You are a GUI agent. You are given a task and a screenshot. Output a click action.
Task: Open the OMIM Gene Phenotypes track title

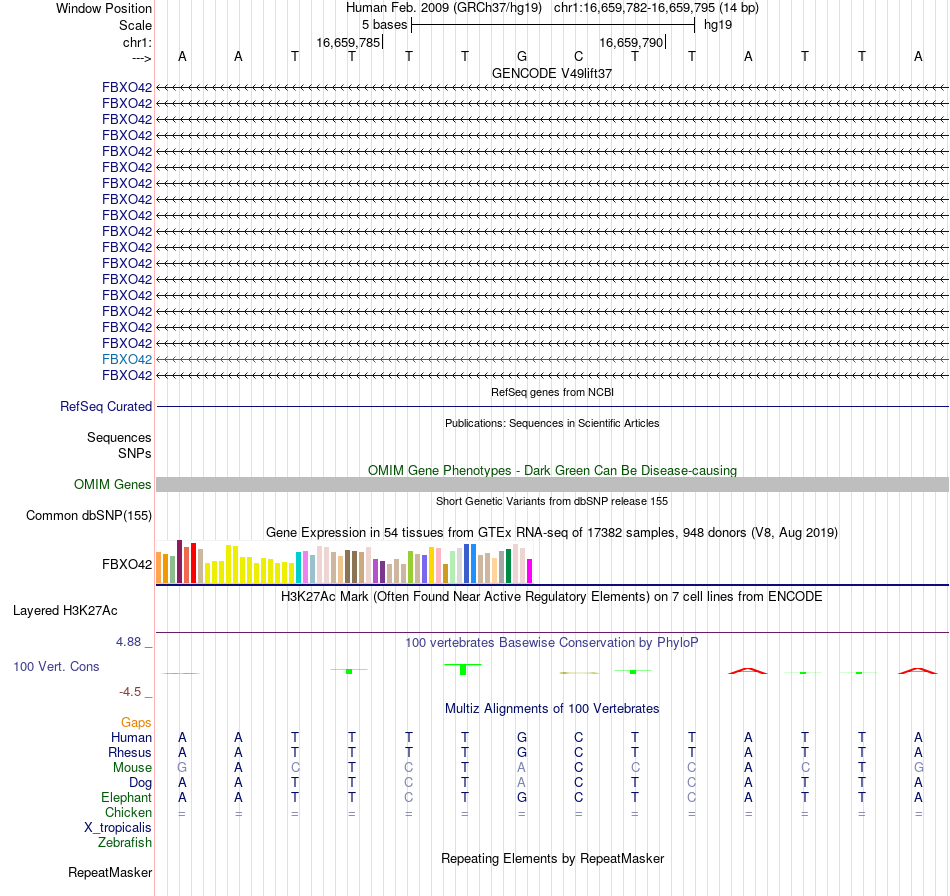tap(552, 471)
